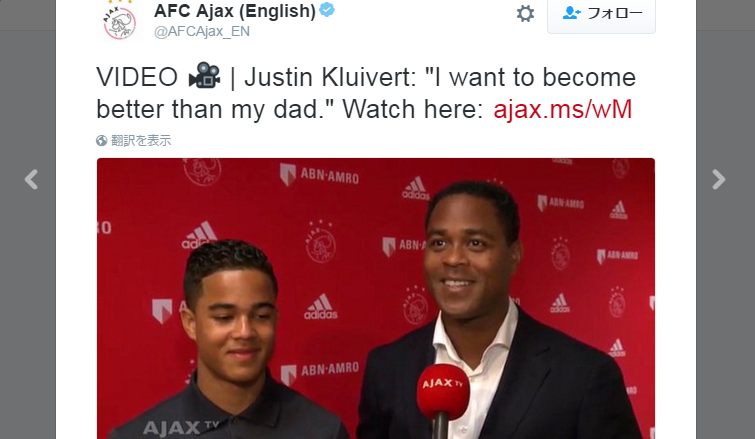Click the video camera emoji in tweet
Screen dimensions: 755x439
[204, 76]
